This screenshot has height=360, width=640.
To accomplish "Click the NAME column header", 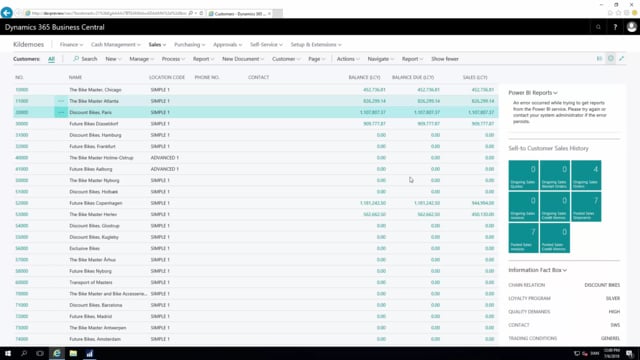I will [76, 77].
